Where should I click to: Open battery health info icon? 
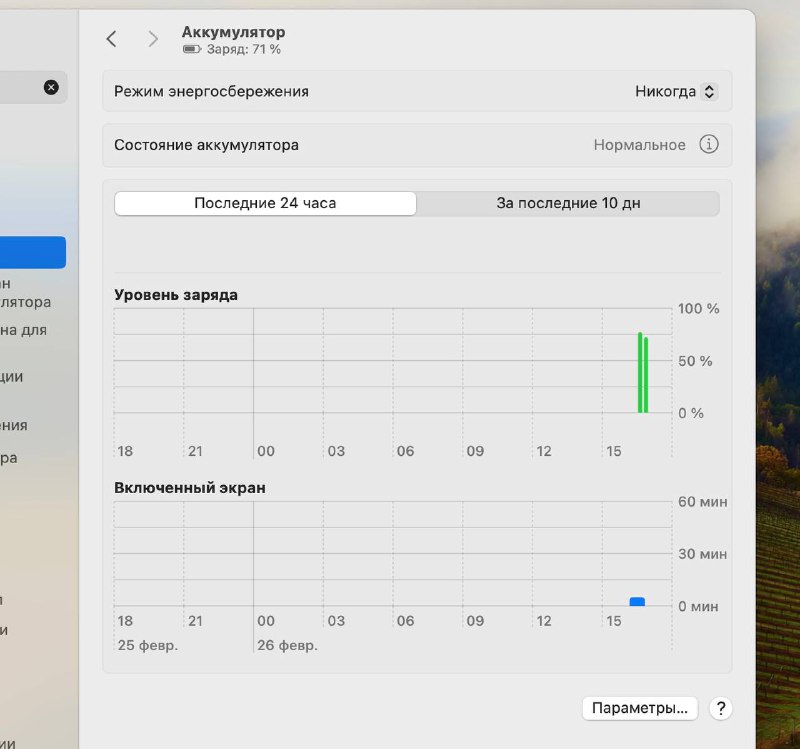(x=709, y=144)
